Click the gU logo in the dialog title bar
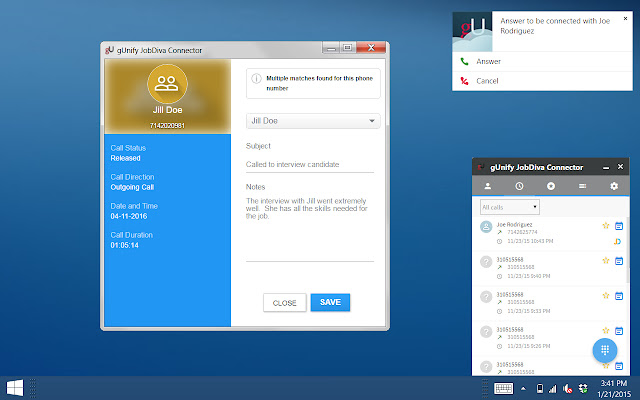The image size is (640, 400). (x=109, y=50)
